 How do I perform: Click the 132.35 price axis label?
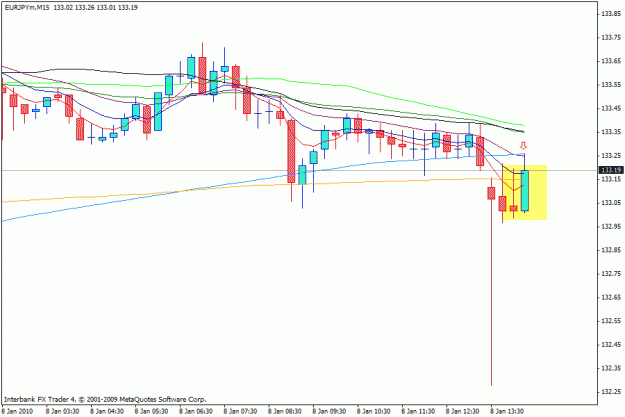611,368
